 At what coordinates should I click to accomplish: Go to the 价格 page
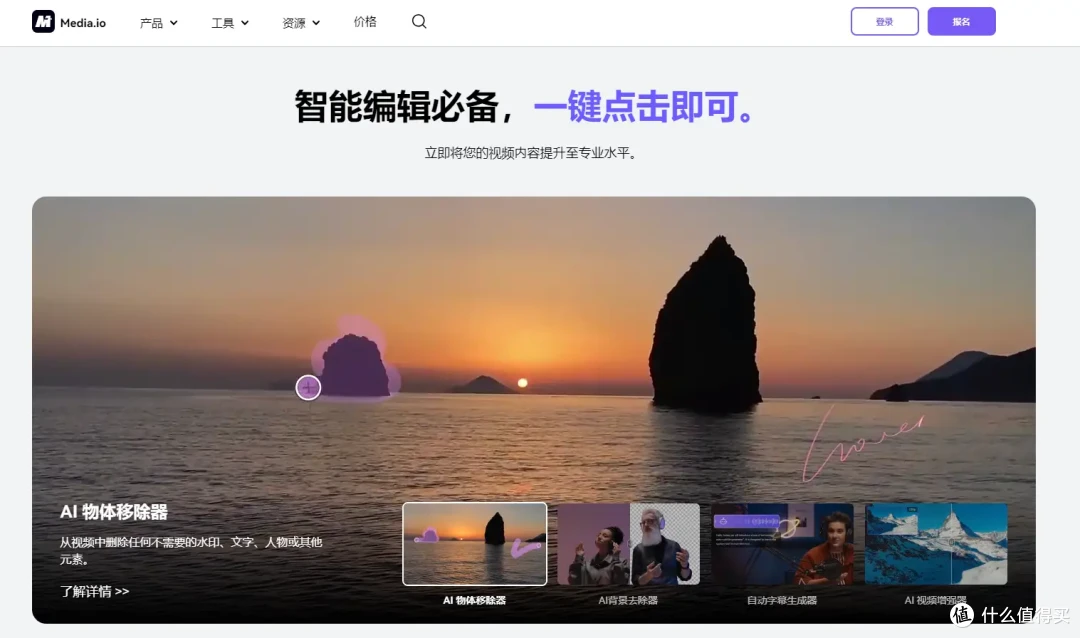point(365,21)
